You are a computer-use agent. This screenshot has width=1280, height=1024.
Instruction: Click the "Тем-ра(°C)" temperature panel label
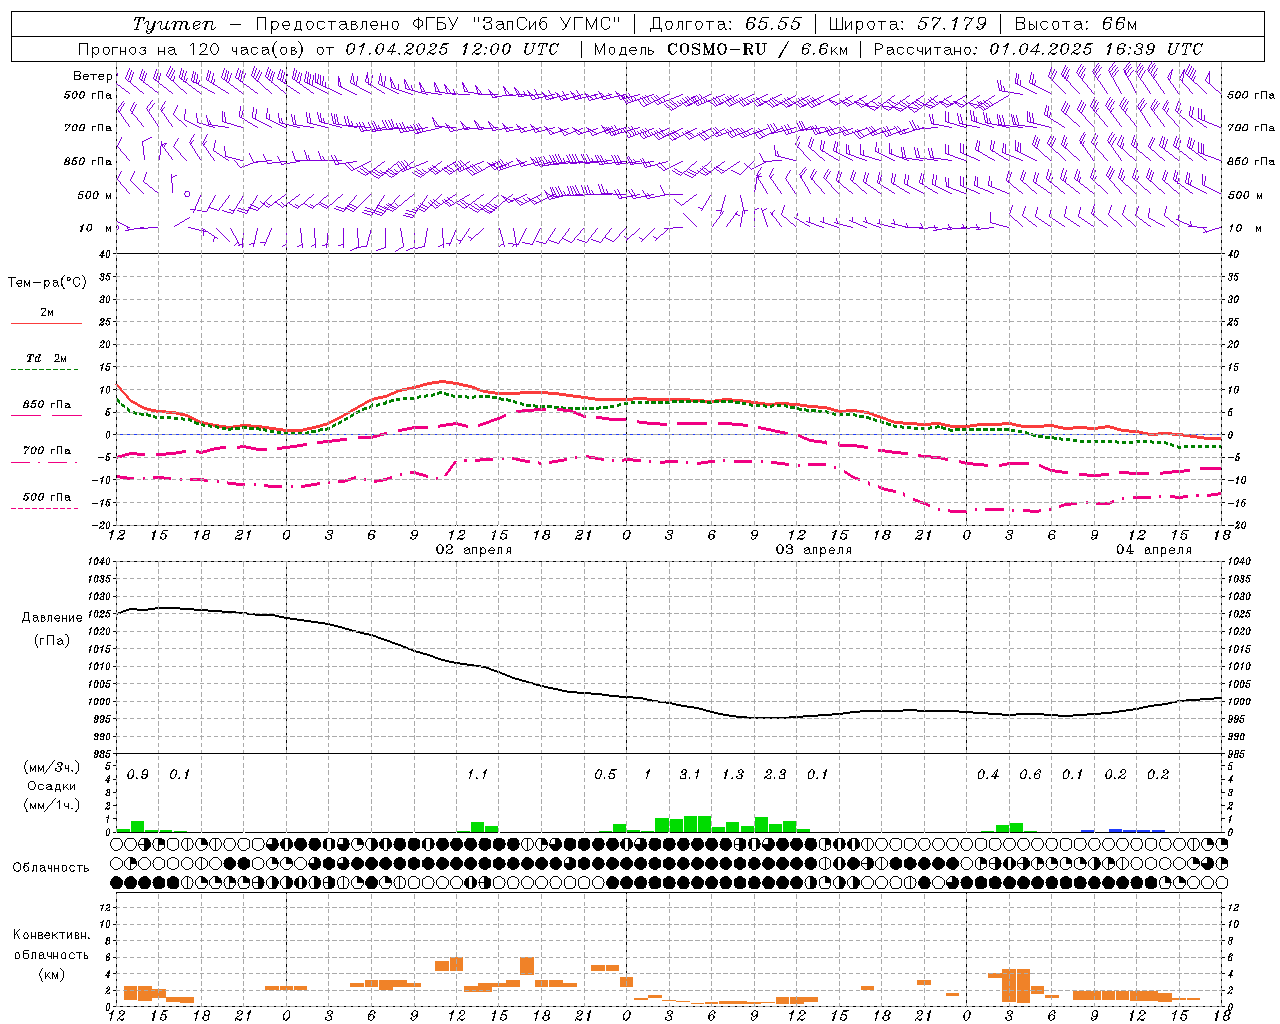(x=47, y=283)
